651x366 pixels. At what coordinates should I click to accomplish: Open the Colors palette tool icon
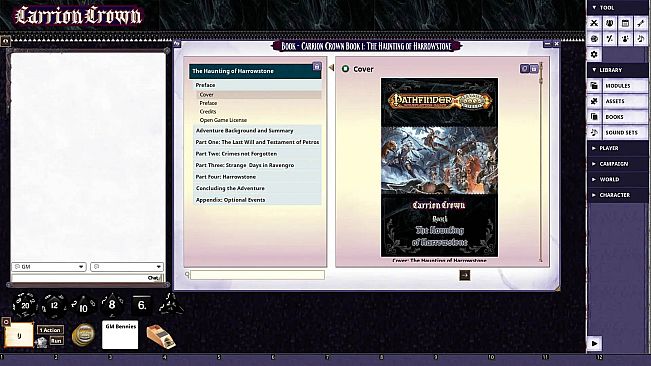(594, 39)
